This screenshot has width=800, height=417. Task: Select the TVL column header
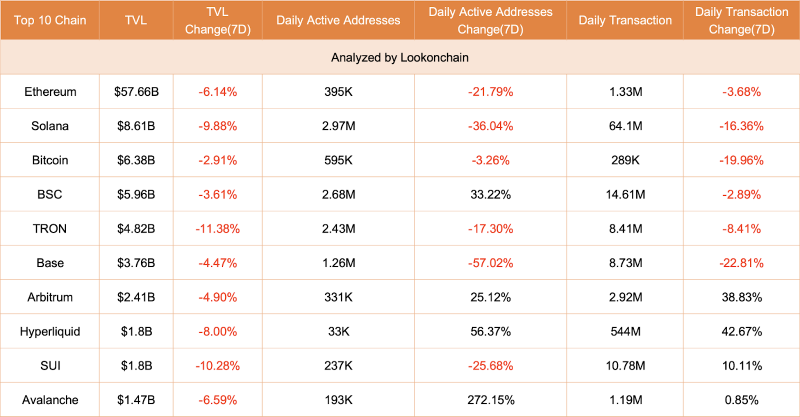tap(136, 20)
